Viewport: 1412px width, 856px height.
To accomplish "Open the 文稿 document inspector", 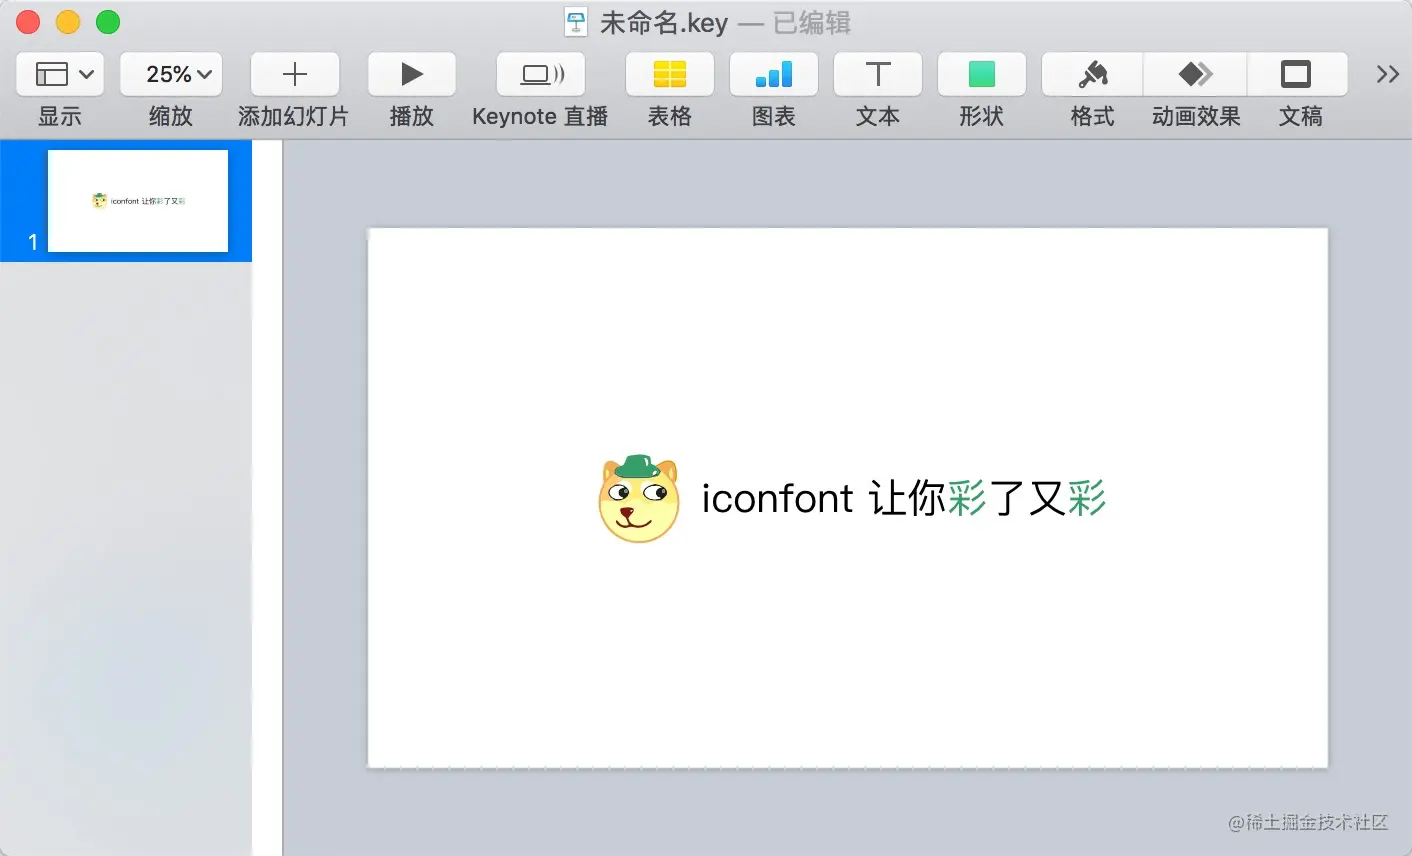I will tap(1297, 74).
